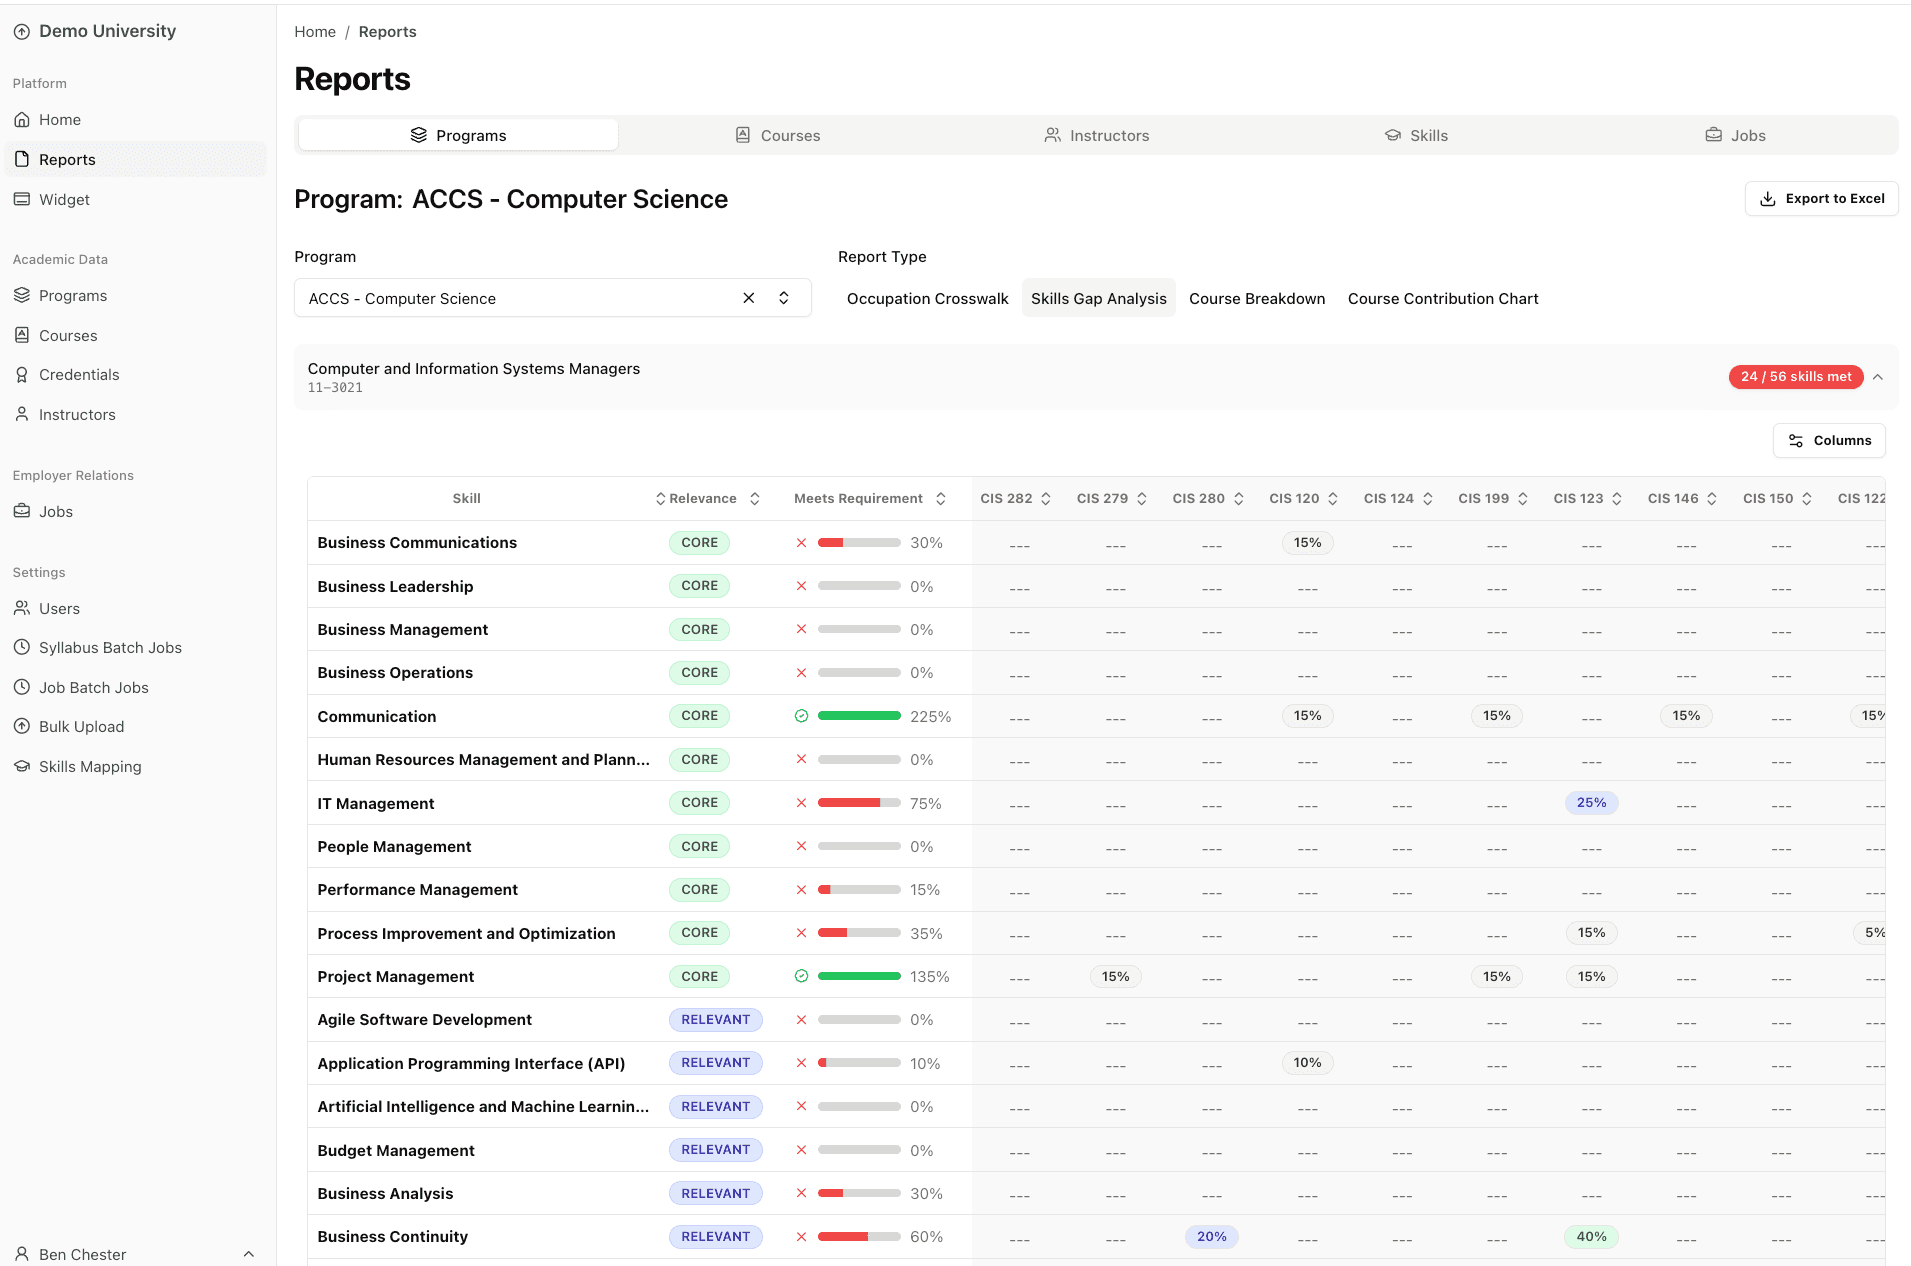This screenshot has height=1266, width=1911.
Task: Click the IT Management 75% progress bar
Action: [x=859, y=803]
